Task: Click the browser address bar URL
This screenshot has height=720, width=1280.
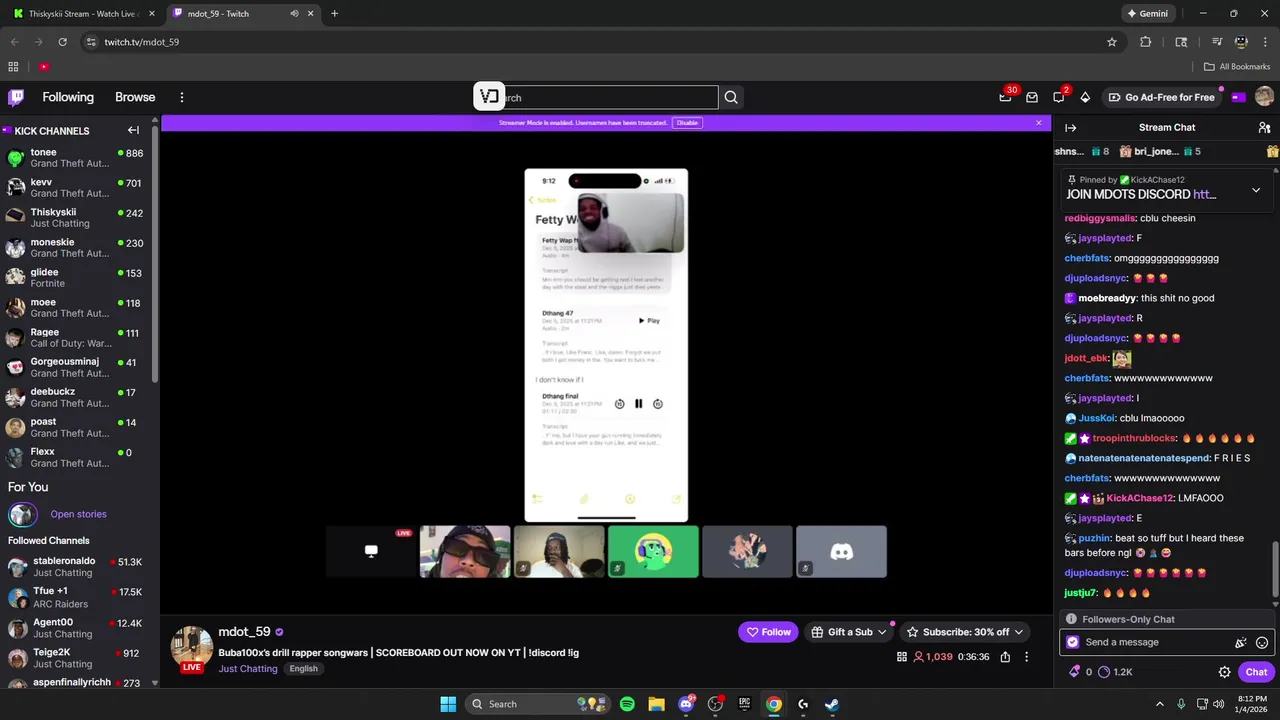Action: (x=142, y=42)
